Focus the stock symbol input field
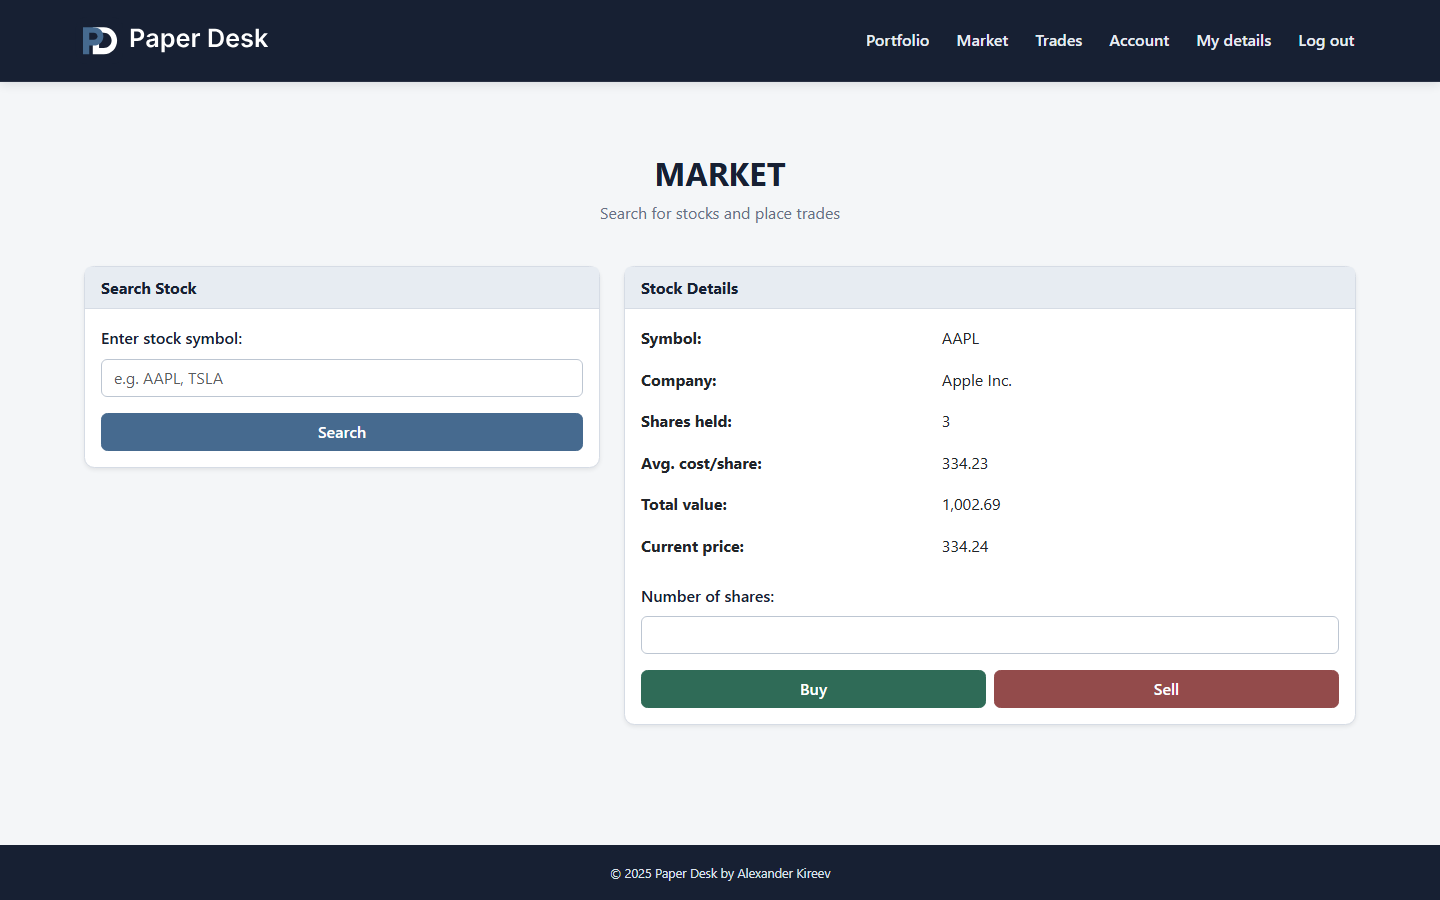The image size is (1440, 900). pyautogui.click(x=342, y=378)
